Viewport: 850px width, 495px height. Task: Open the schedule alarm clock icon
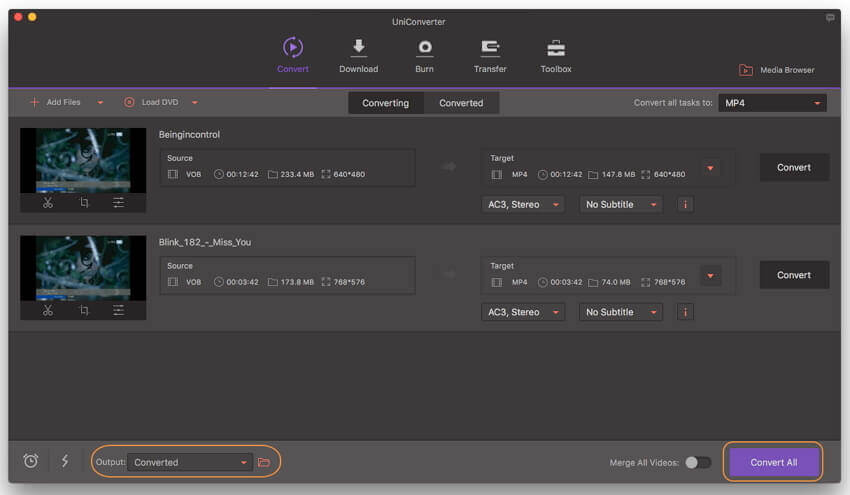(31, 461)
